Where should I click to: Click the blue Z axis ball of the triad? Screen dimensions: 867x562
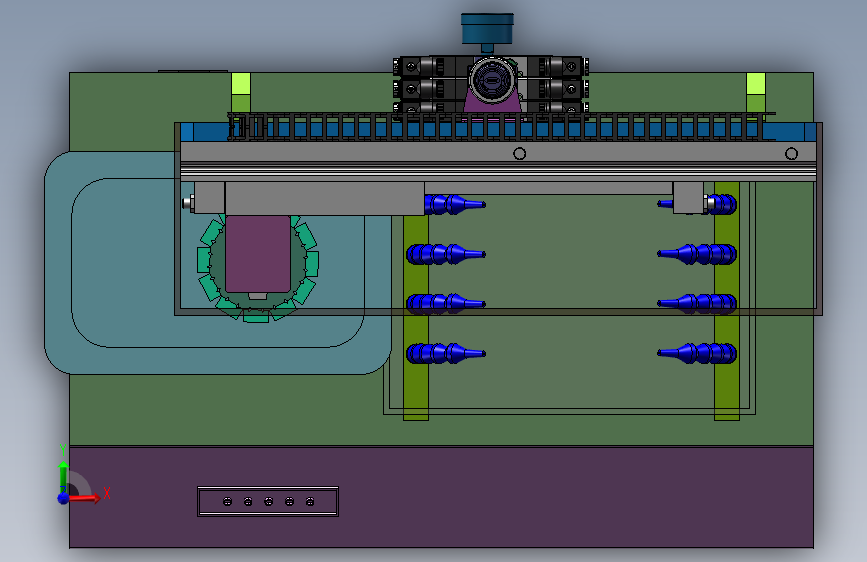click(x=64, y=498)
